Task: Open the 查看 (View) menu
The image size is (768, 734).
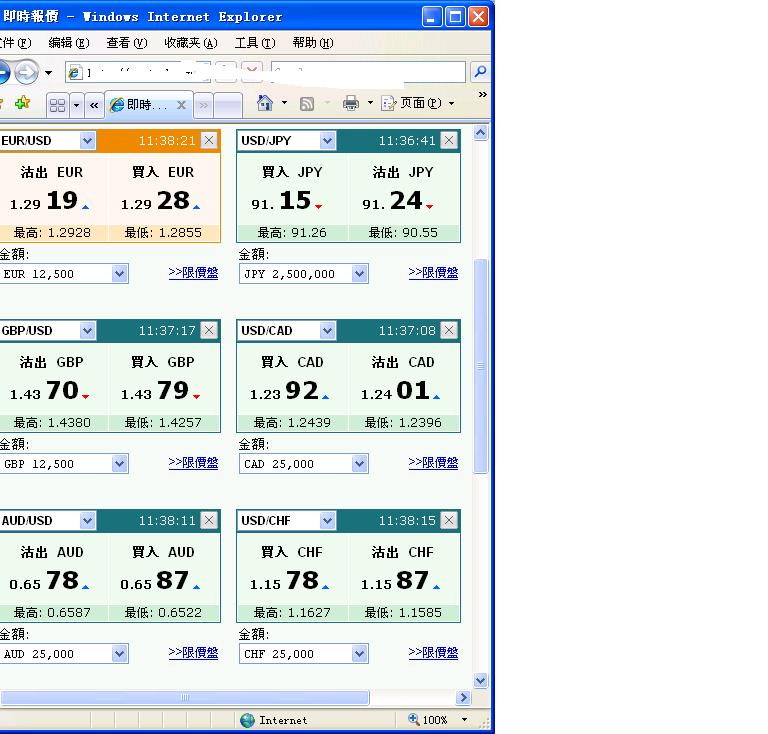Action: [x=126, y=43]
